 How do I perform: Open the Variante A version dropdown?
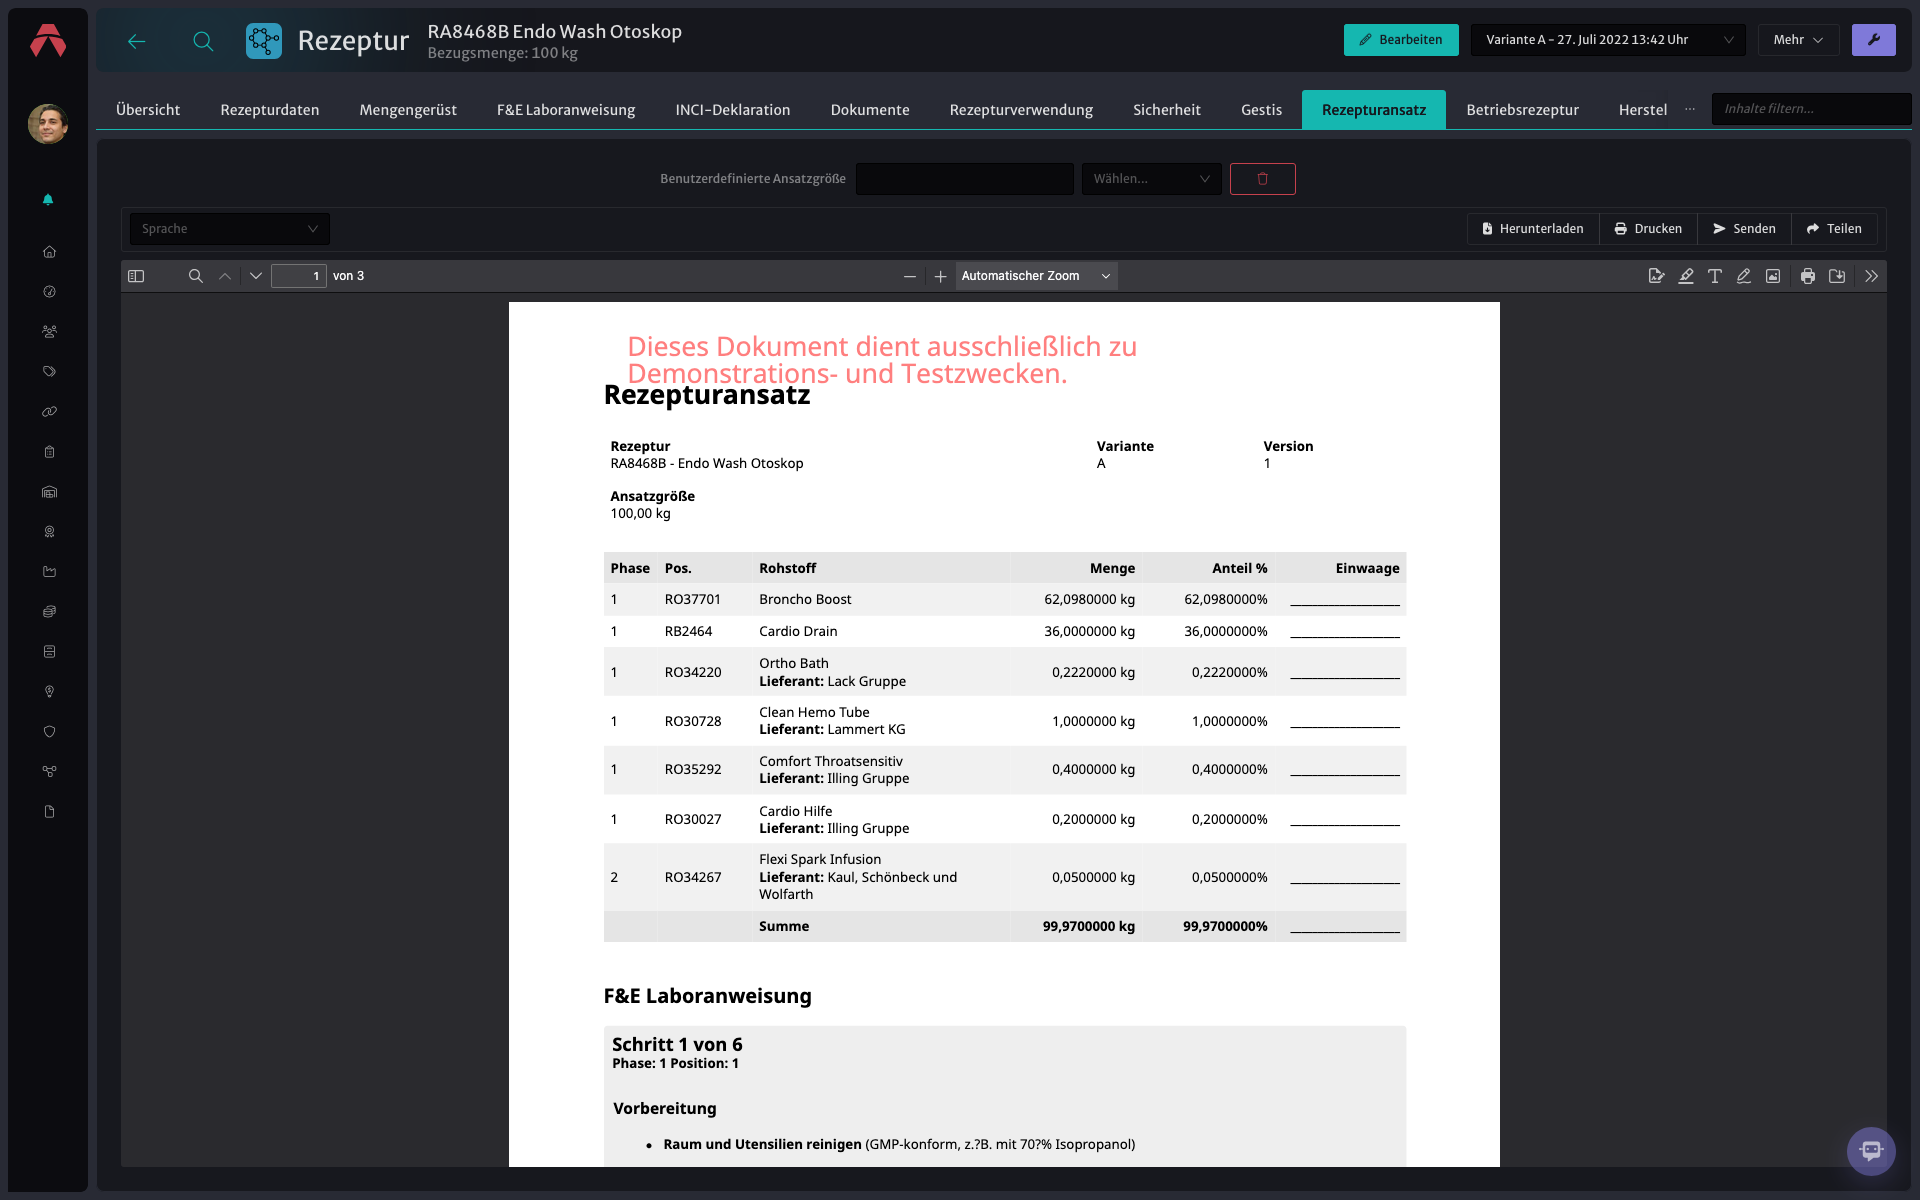[x=1608, y=40]
